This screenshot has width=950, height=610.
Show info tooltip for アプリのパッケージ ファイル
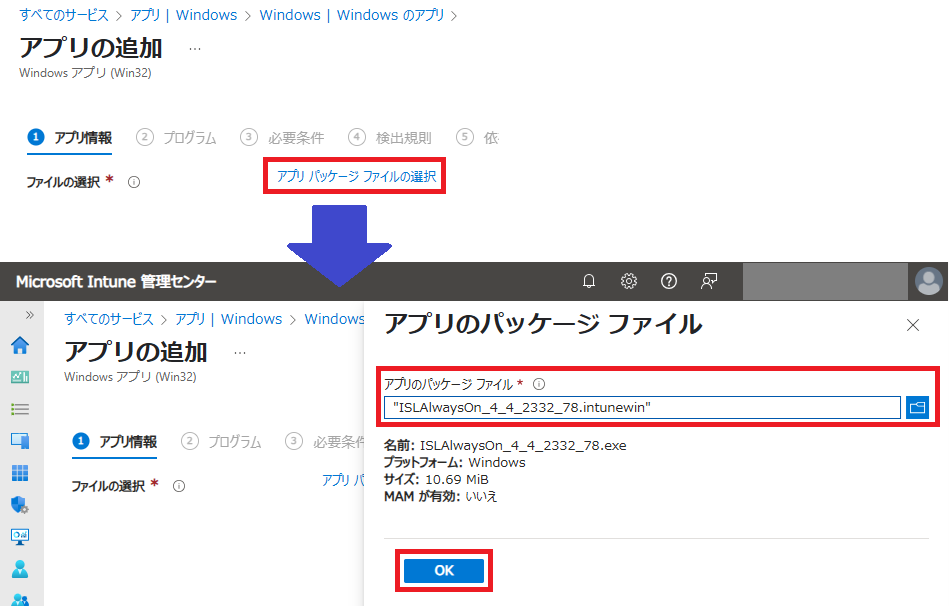pyautogui.click(x=539, y=384)
